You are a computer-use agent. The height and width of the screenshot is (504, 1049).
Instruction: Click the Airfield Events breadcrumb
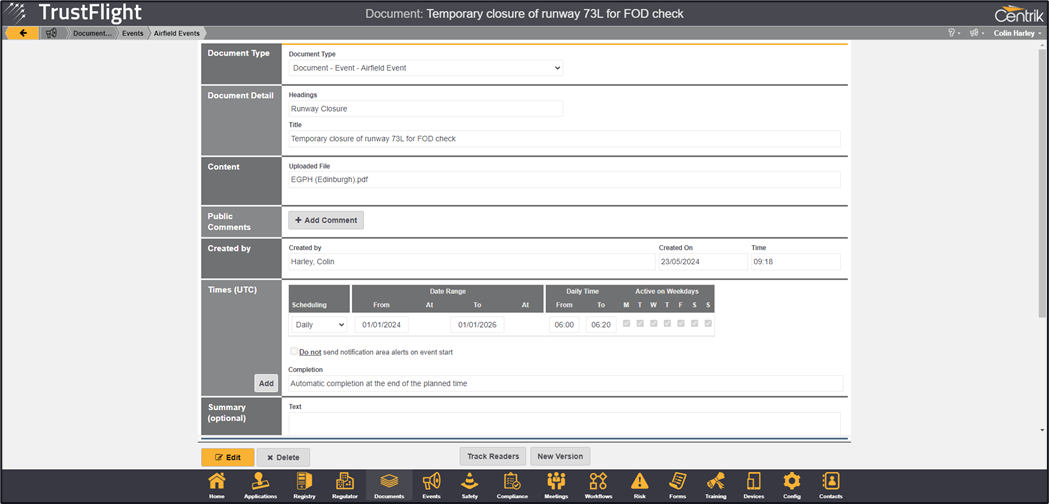pyautogui.click(x=176, y=33)
